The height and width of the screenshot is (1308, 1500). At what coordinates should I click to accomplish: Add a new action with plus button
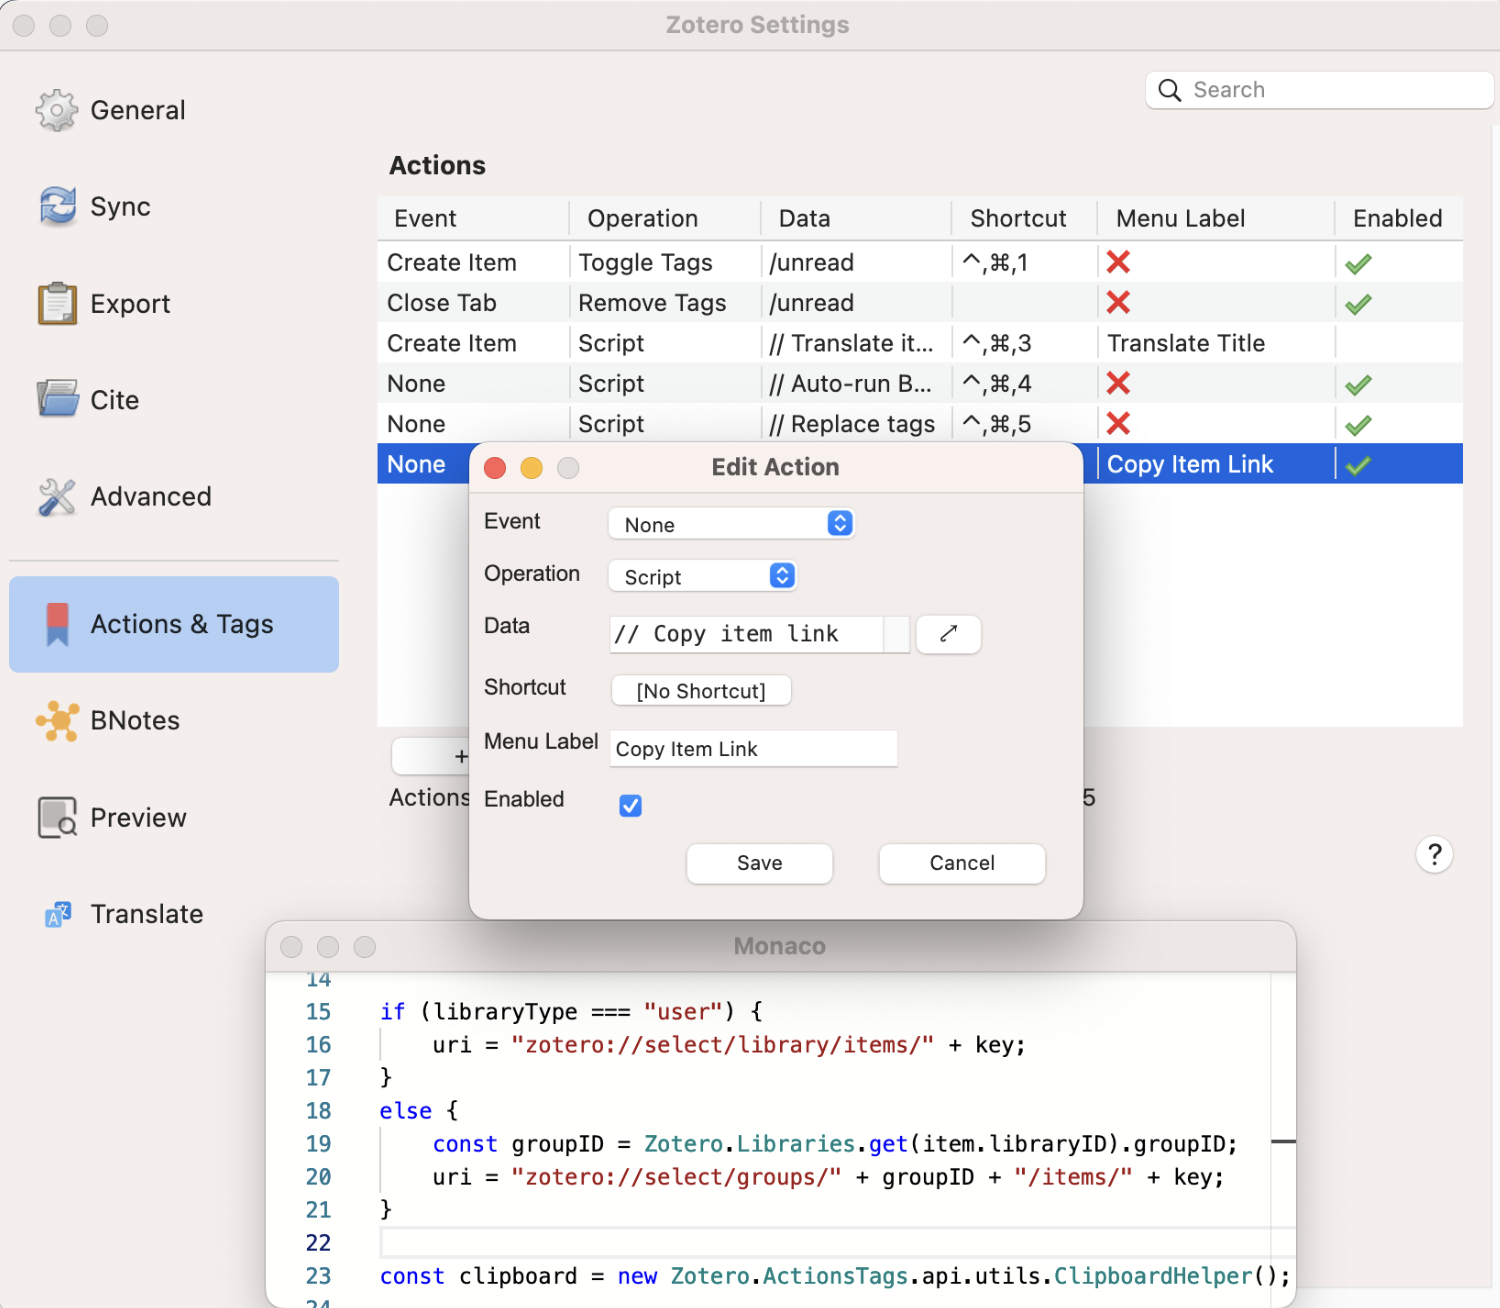point(461,757)
